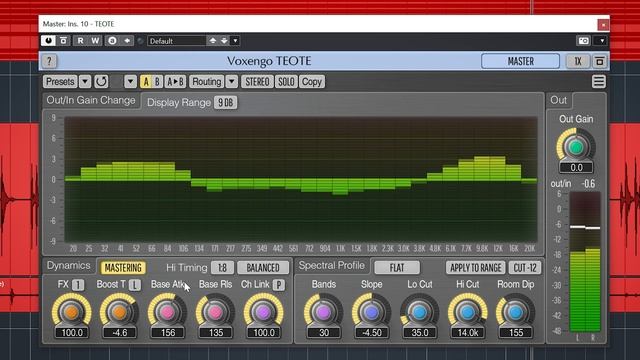Select state A
The height and width of the screenshot is (360, 640).
coord(146,82)
